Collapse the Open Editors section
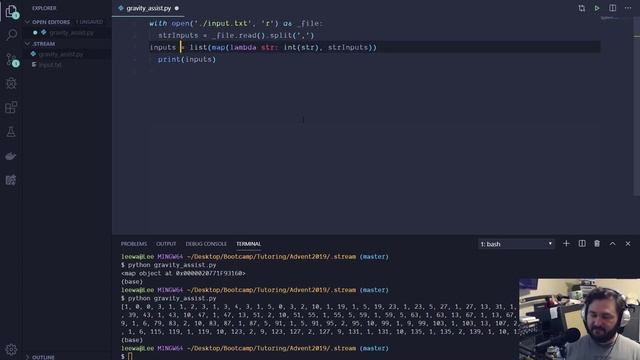This screenshot has height=360, width=640. point(67,22)
